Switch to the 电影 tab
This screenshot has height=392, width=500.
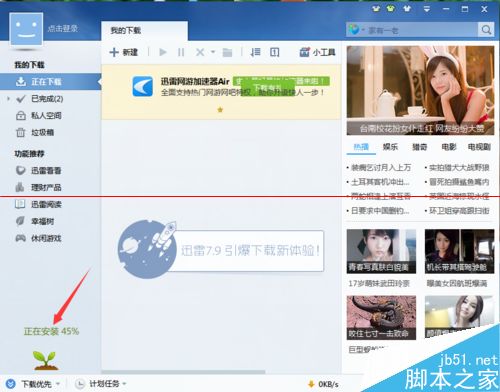pyautogui.click(x=448, y=147)
